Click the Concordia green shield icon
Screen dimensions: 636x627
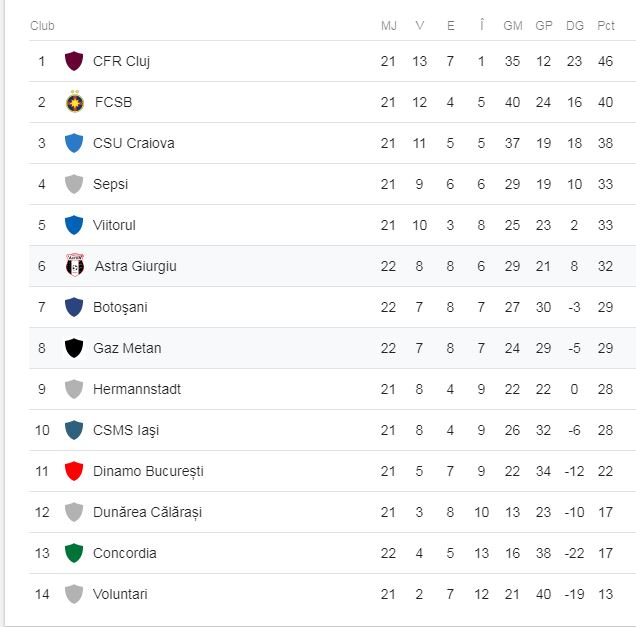(73, 553)
